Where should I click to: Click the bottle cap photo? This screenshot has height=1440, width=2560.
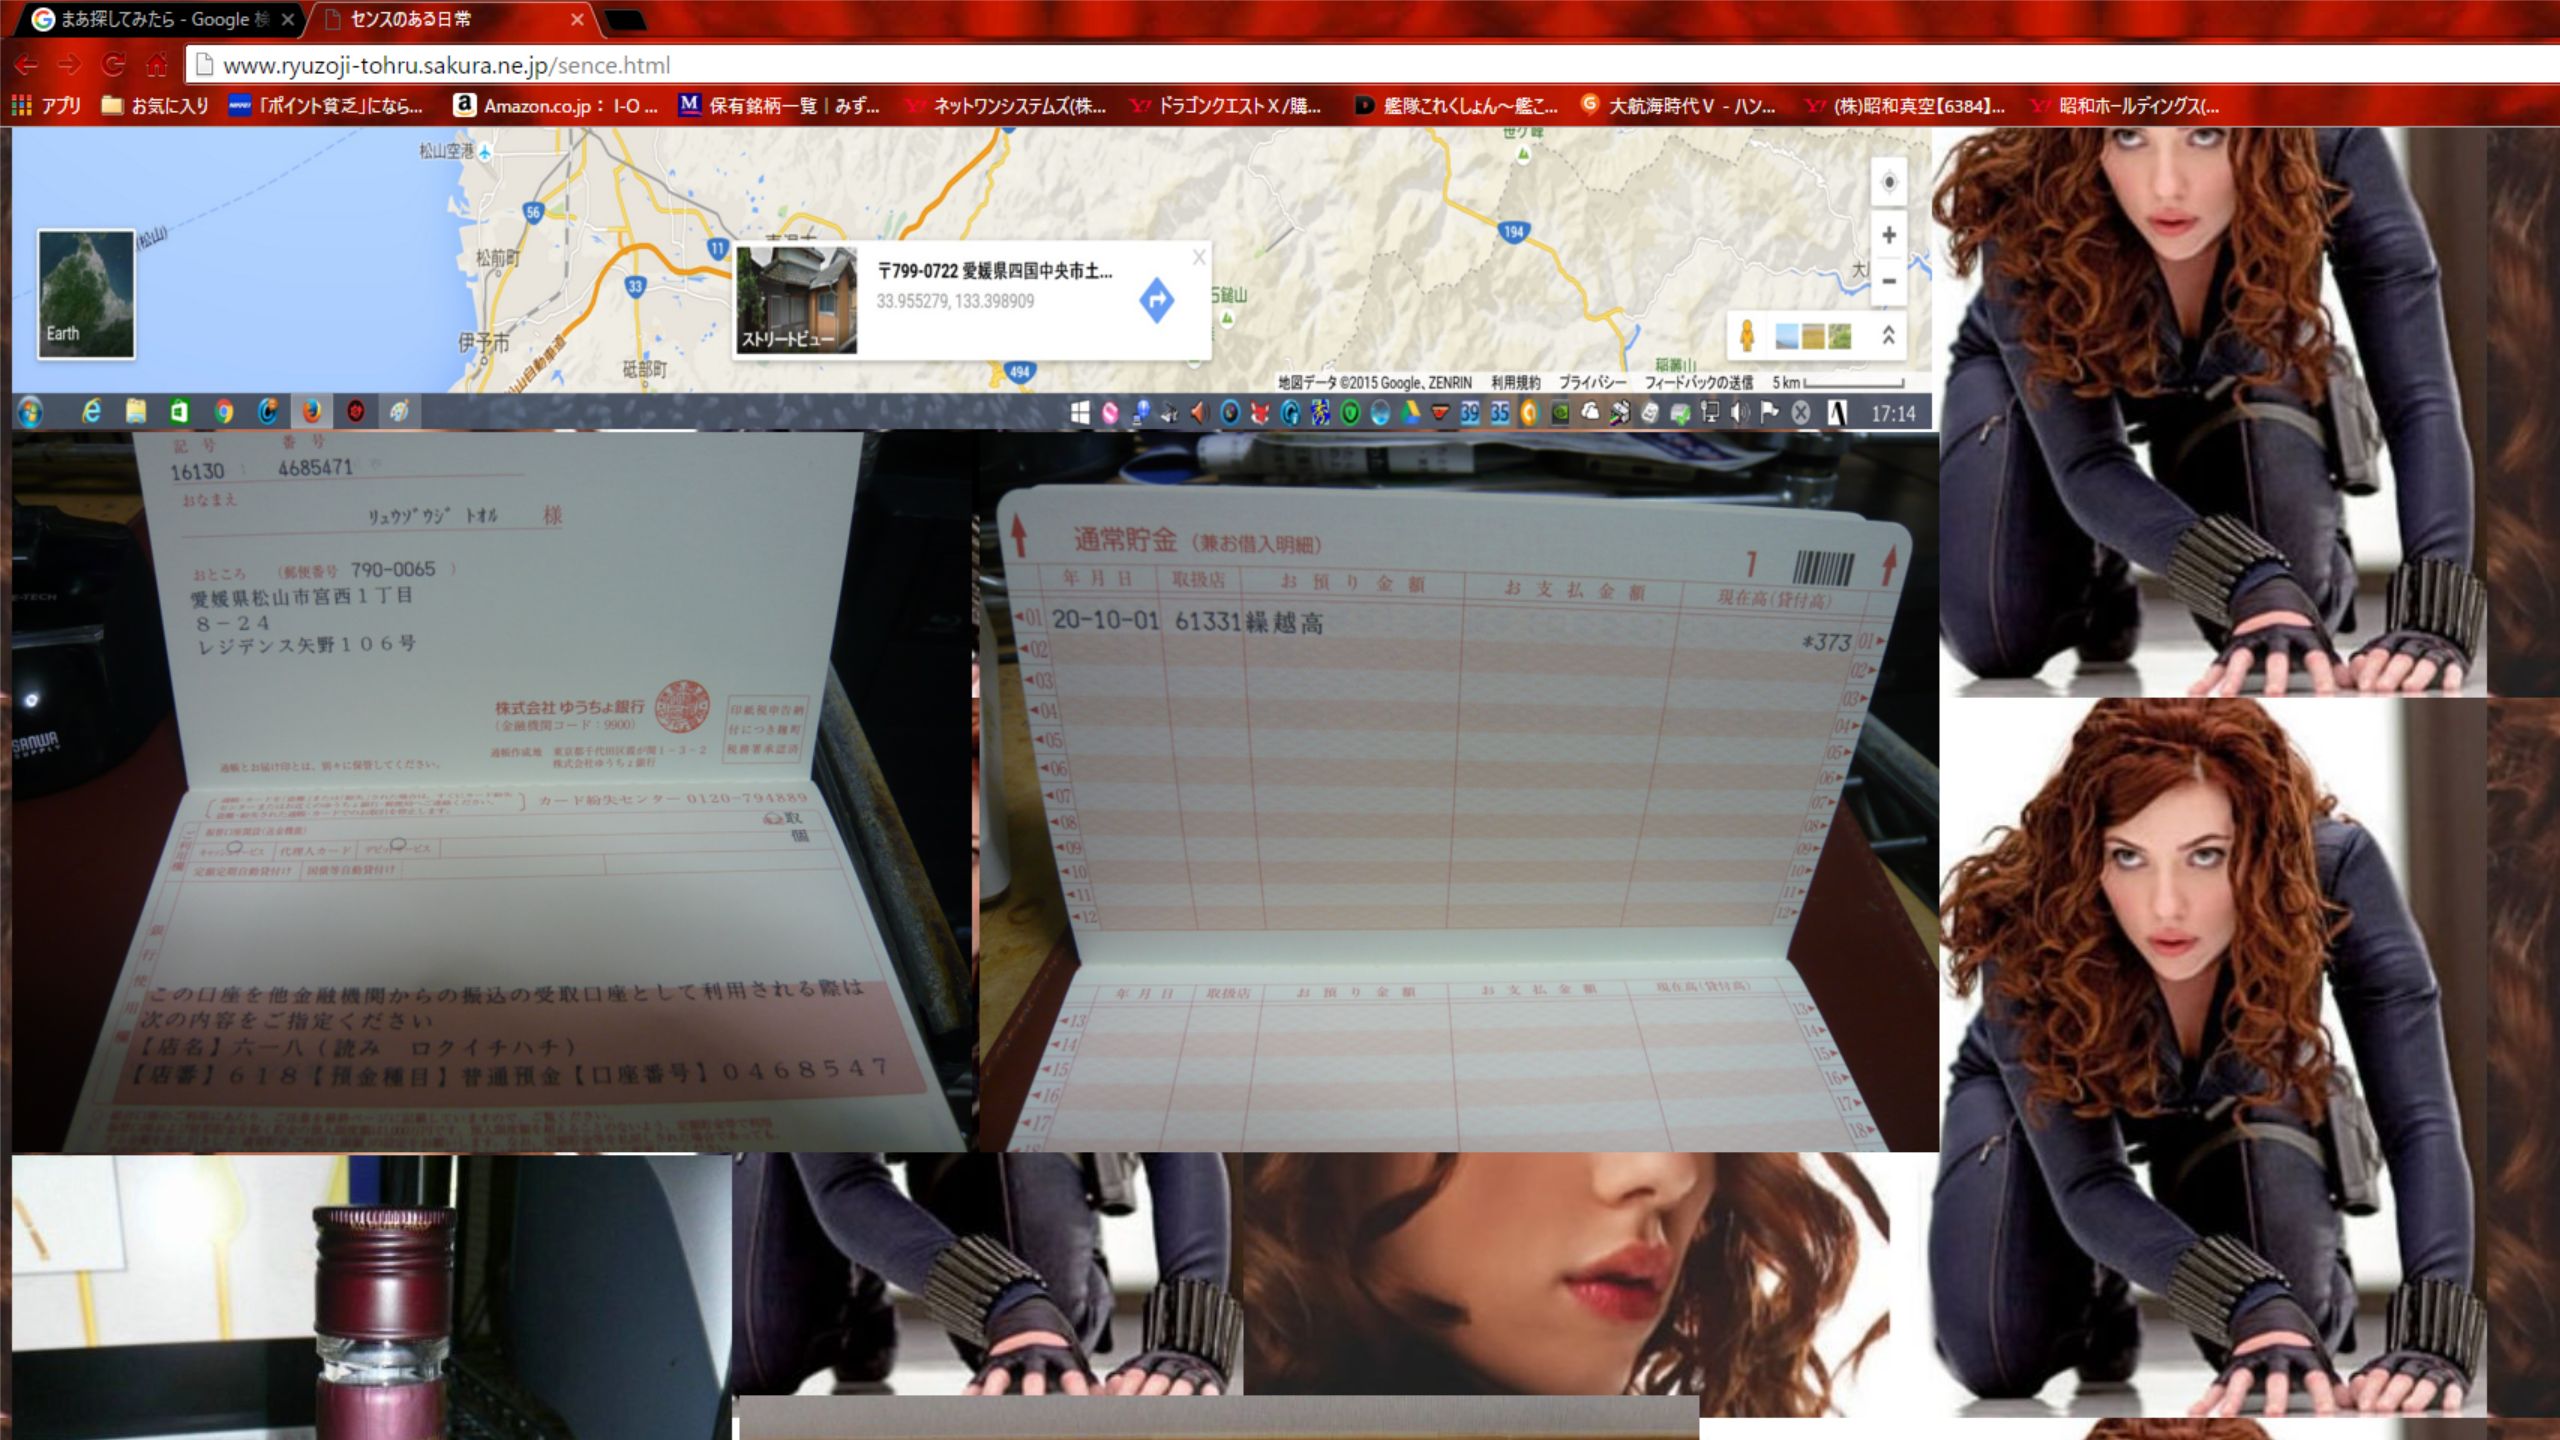pos(372,1297)
